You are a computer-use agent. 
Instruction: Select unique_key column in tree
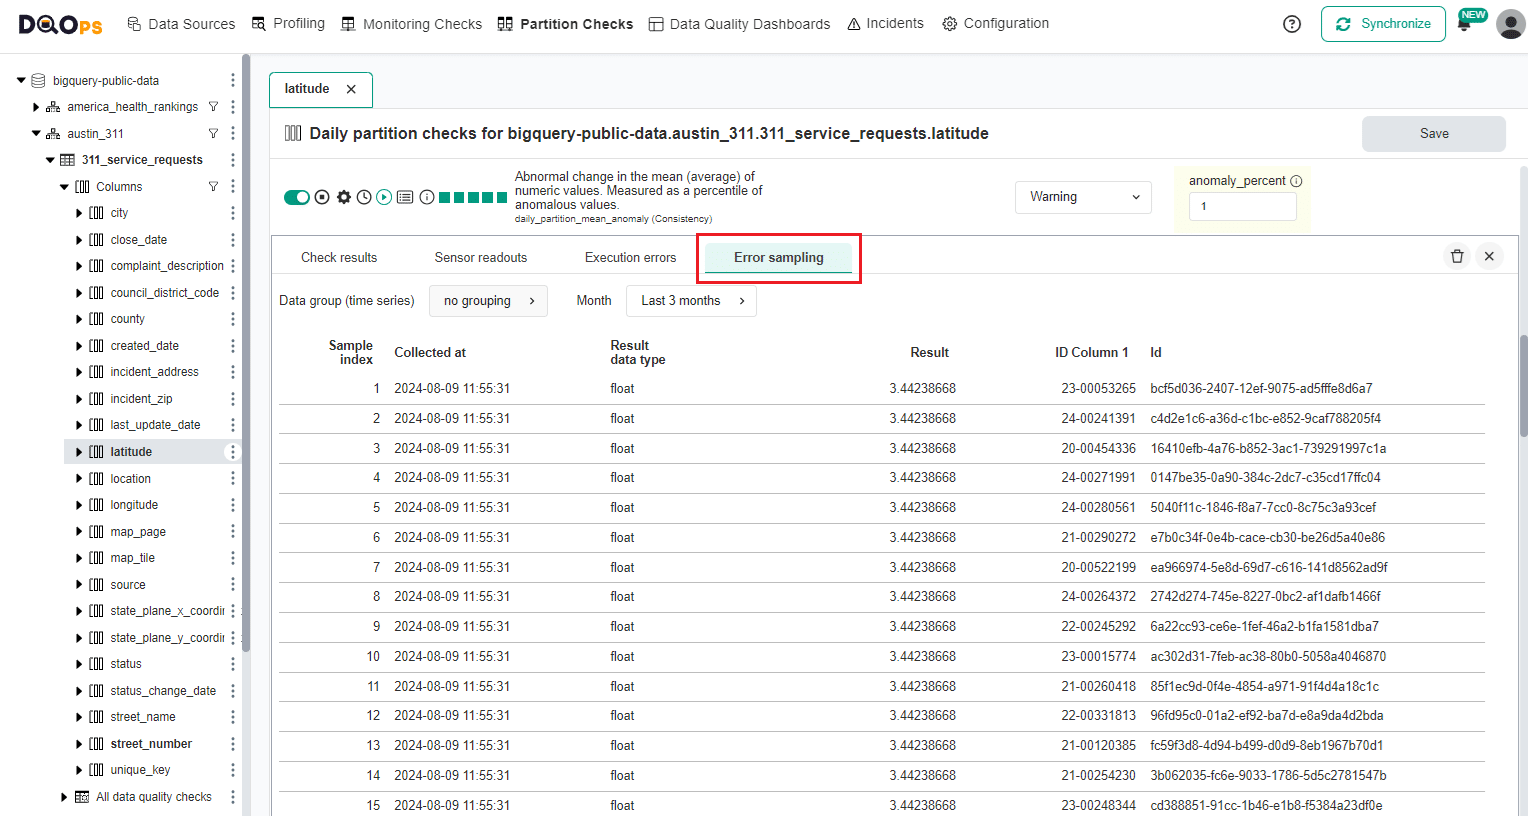tap(140, 770)
